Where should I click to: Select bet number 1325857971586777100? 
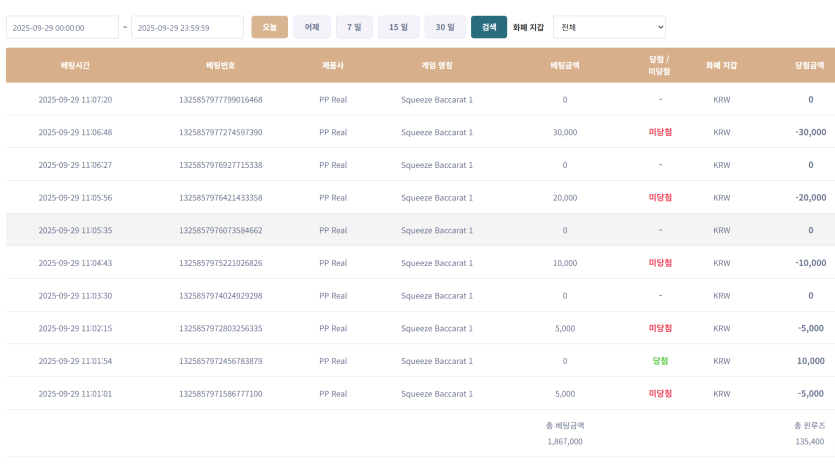click(220, 394)
